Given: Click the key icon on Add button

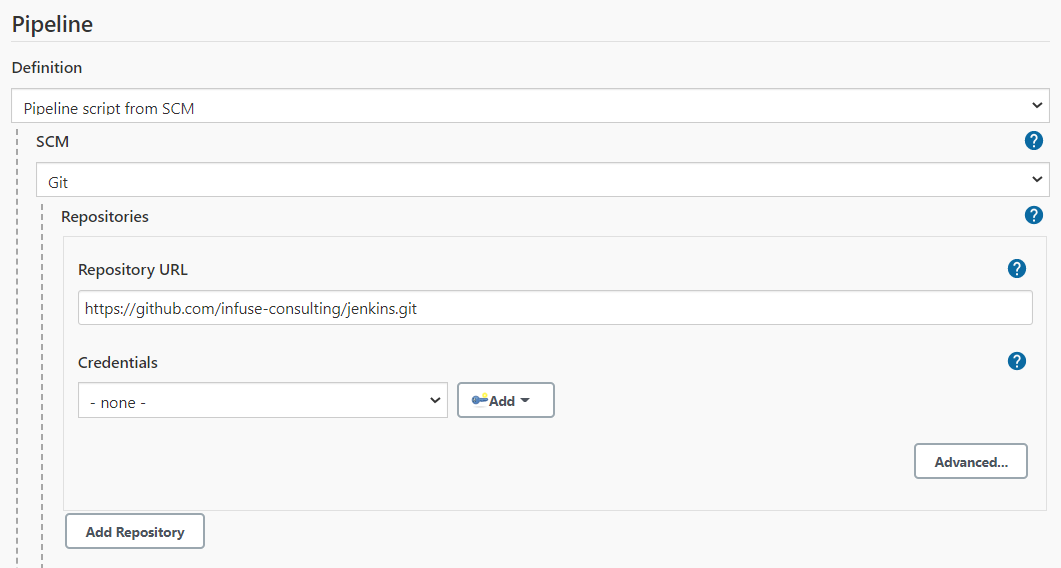Looking at the screenshot, I should pos(480,400).
